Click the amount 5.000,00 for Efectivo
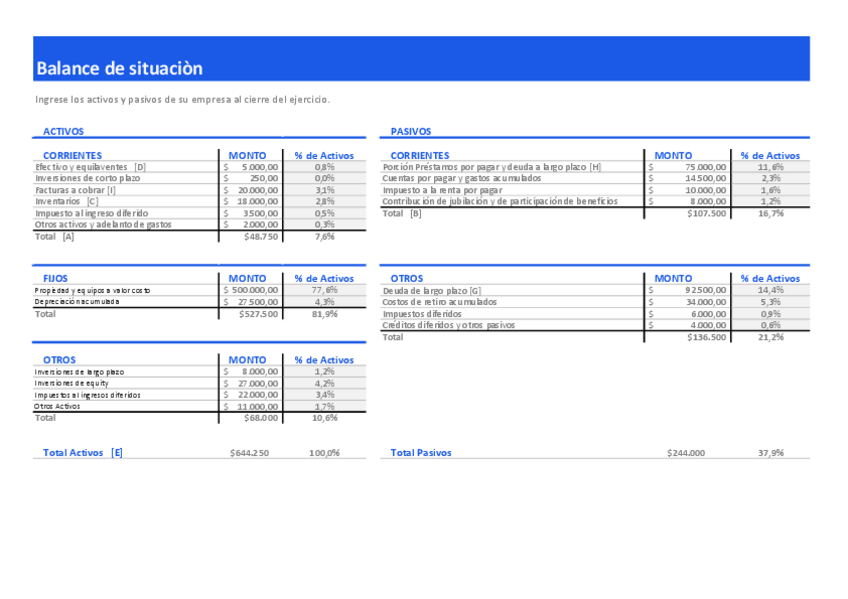The width and height of the screenshot is (848, 599). (260, 167)
